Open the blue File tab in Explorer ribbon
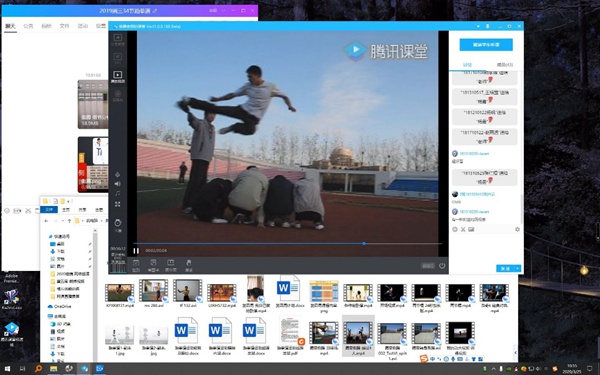 pos(49,210)
